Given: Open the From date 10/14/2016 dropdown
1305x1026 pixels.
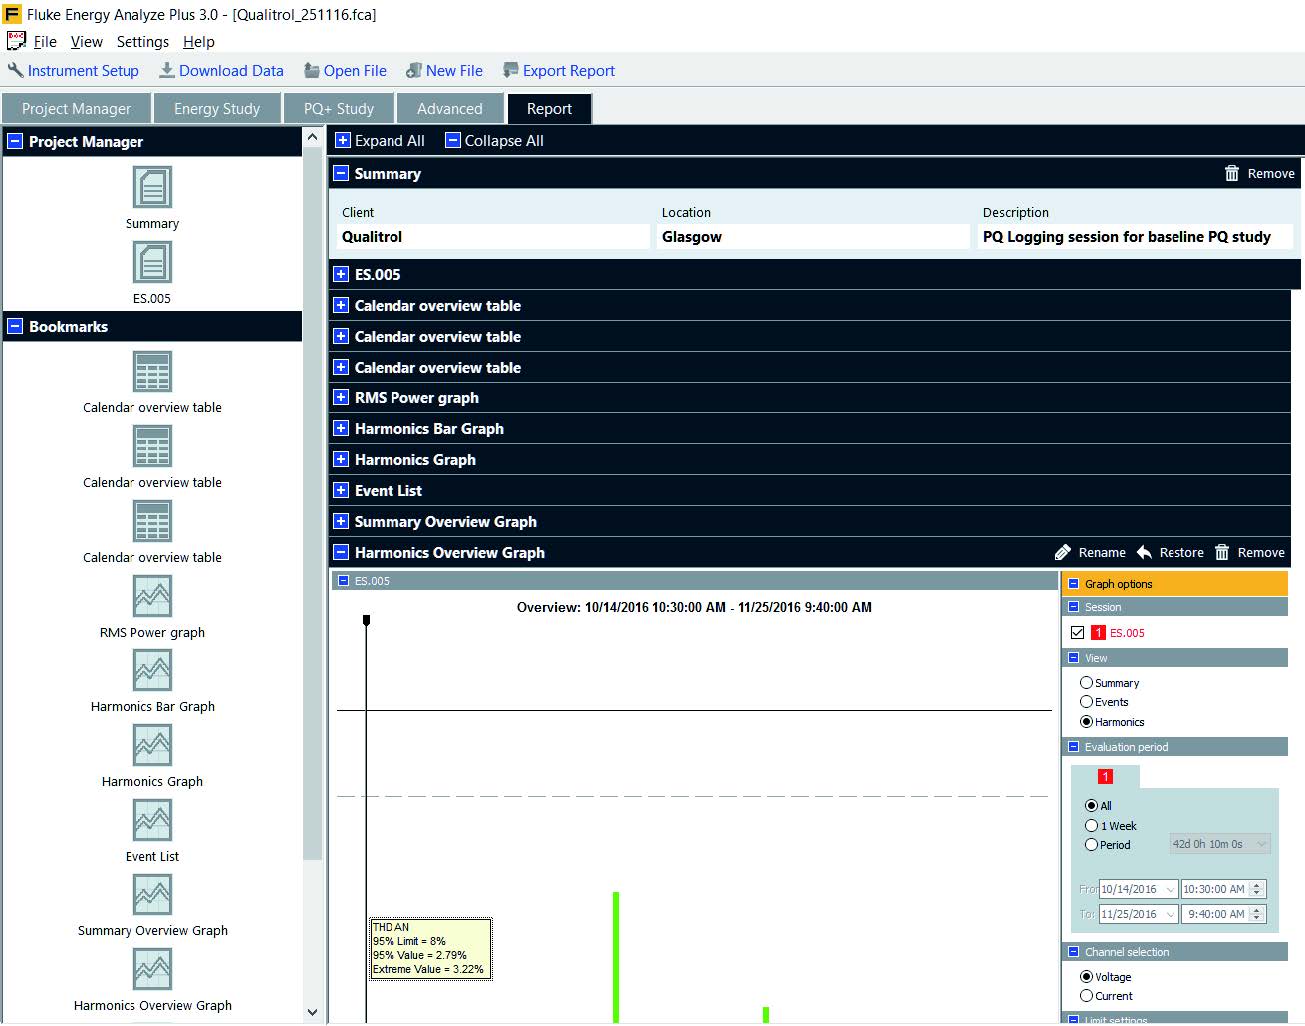Looking at the screenshot, I should pos(1170,888).
